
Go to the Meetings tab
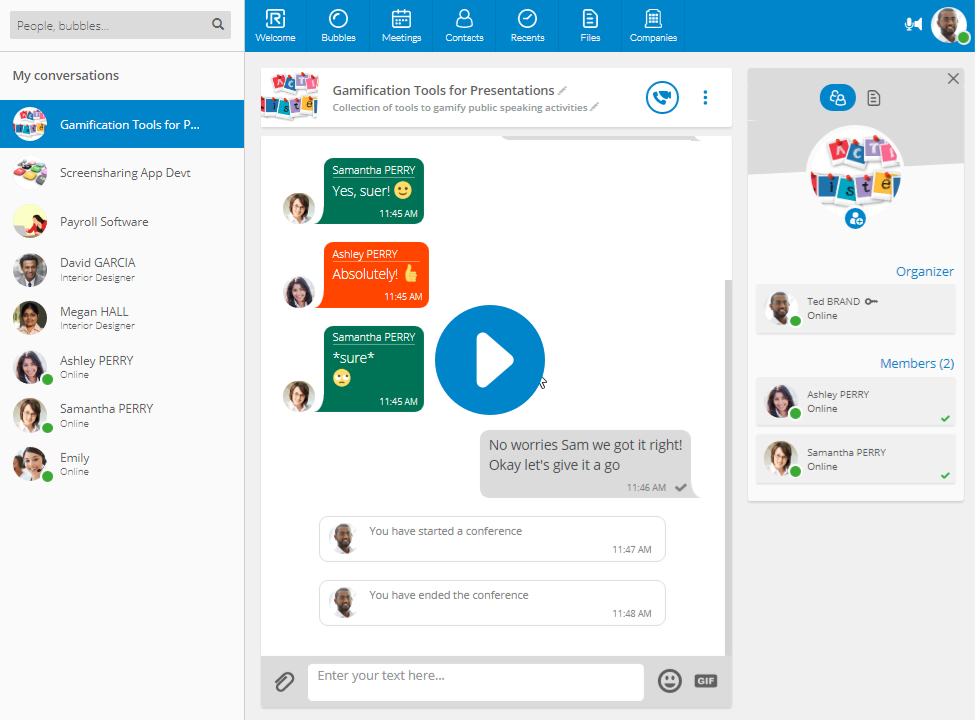click(401, 26)
